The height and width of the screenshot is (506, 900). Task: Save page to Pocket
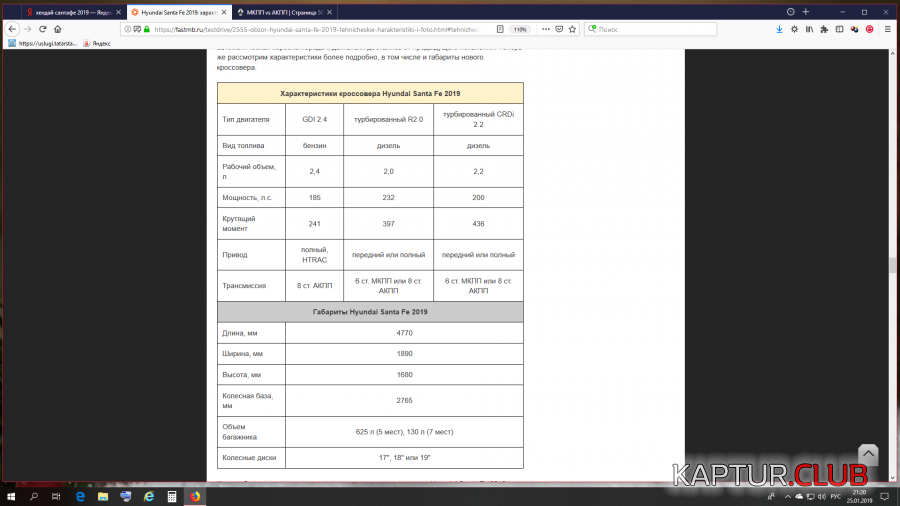point(559,29)
